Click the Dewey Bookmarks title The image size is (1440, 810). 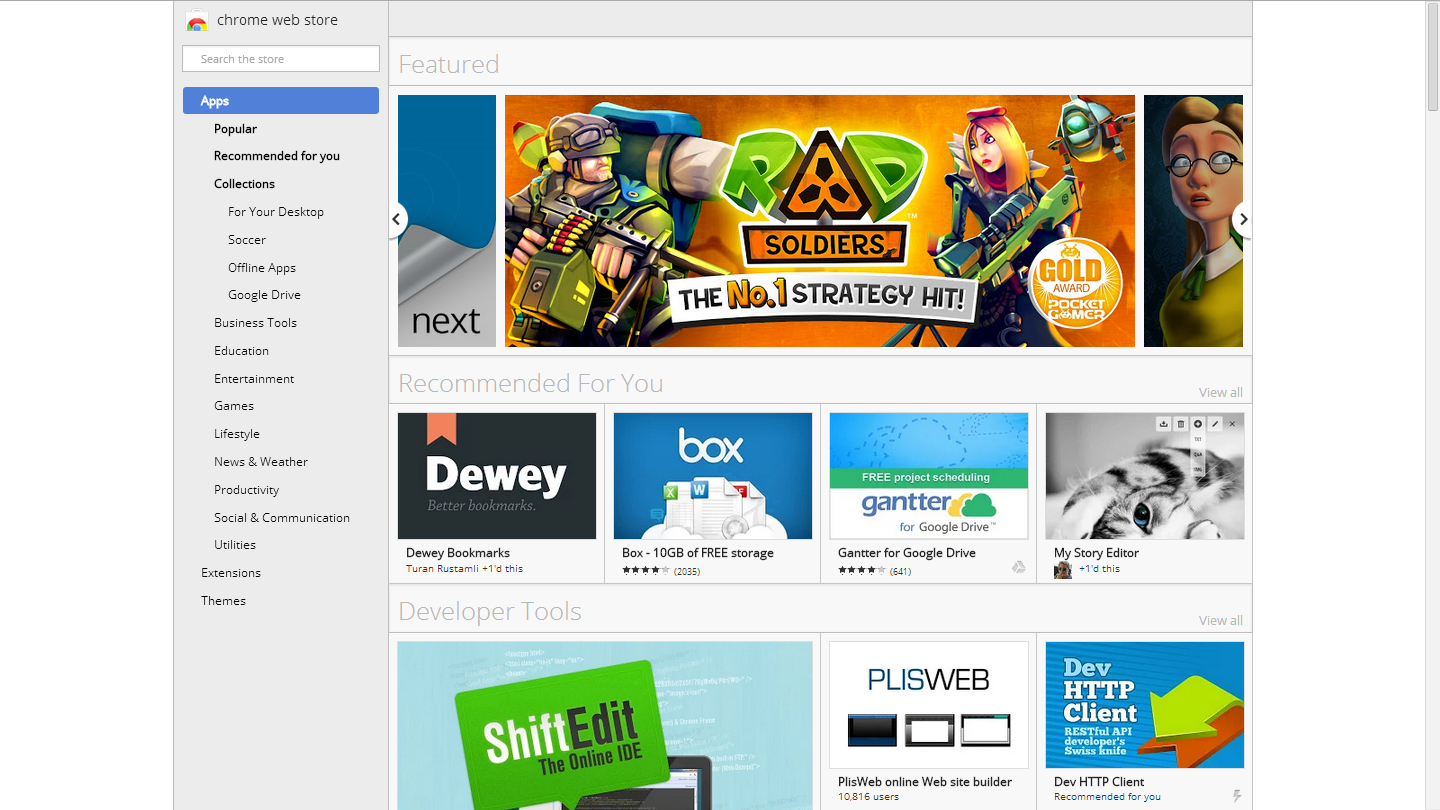coord(458,553)
